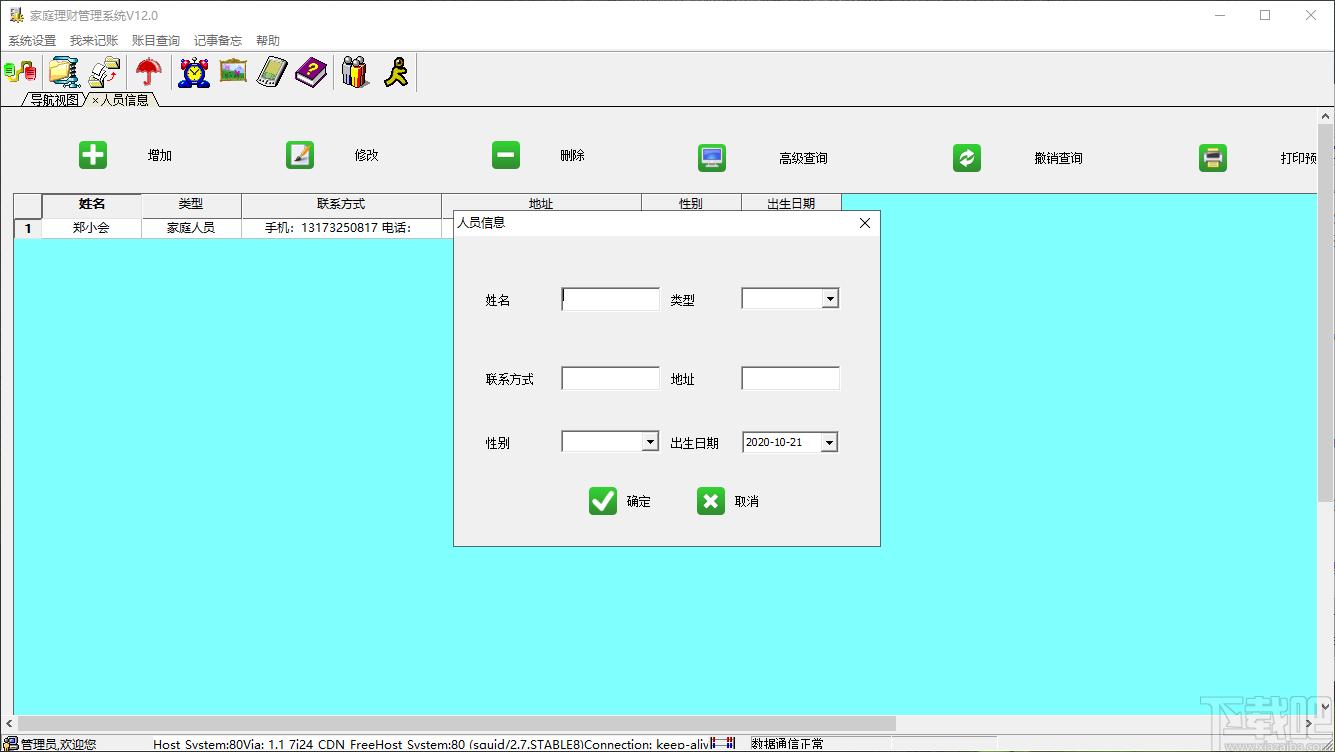Image resolution: width=1335 pixels, height=752 pixels.
Task: Click the 增加 button label
Action: pos(160,155)
